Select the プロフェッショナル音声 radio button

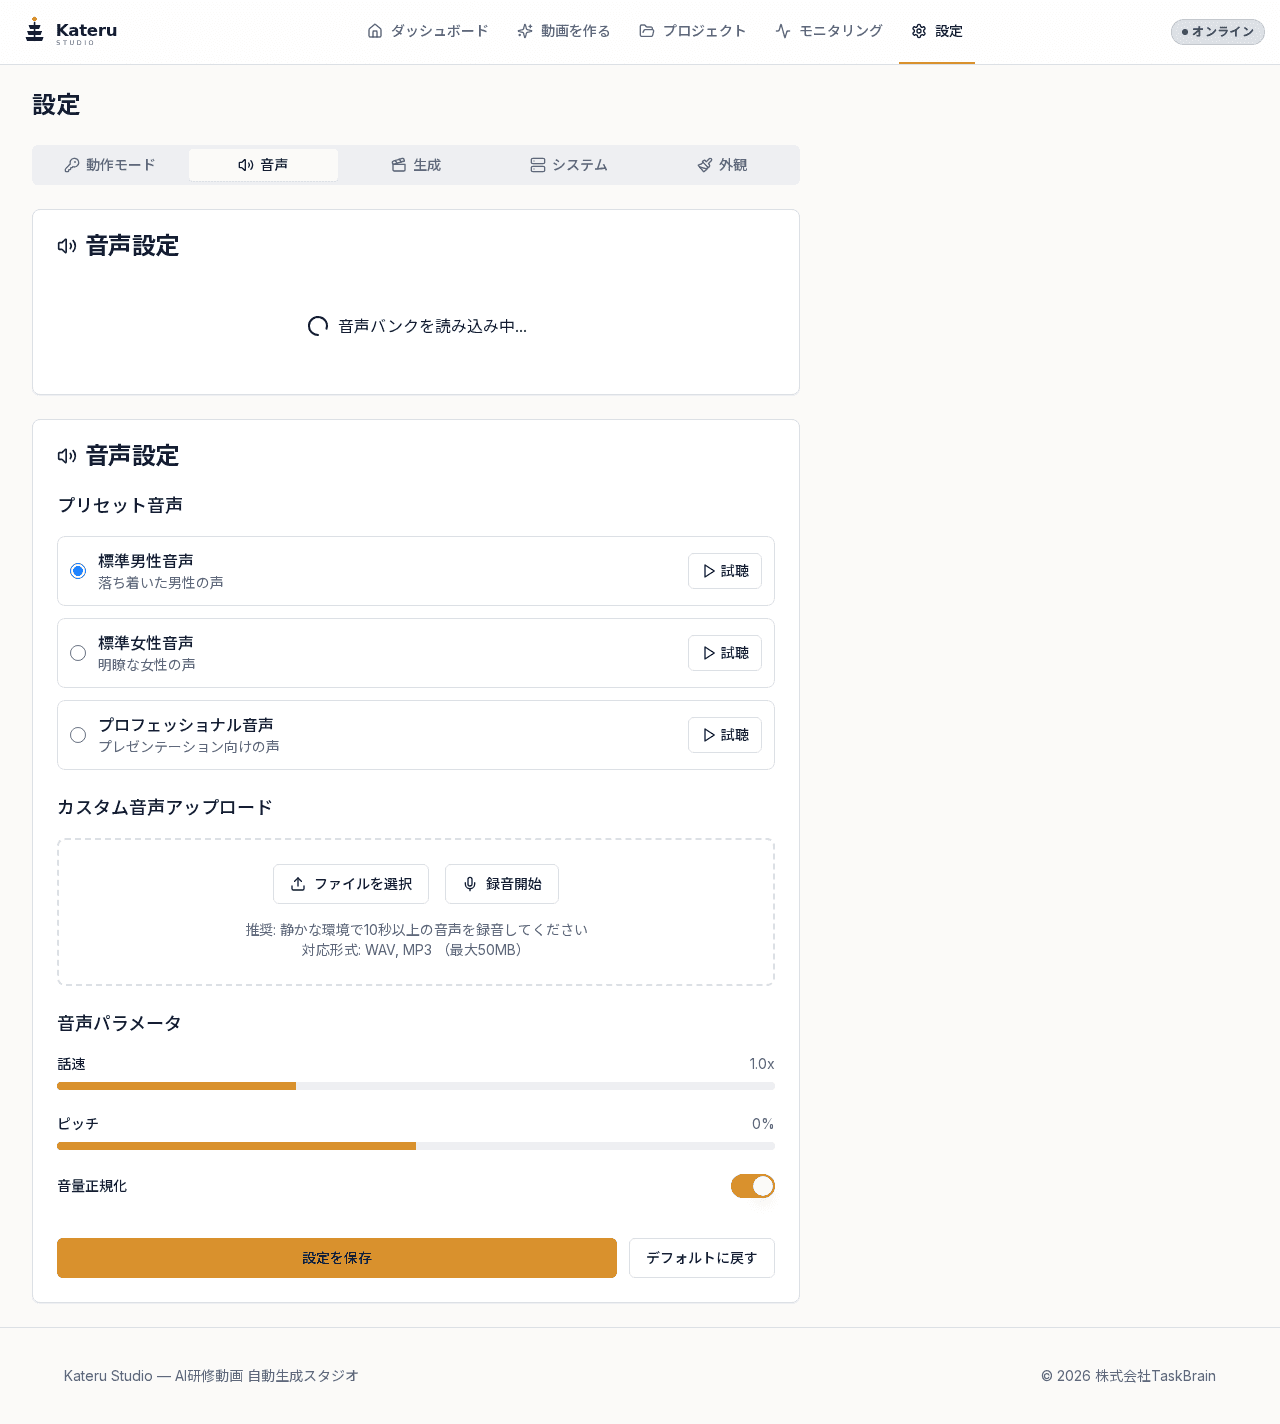(78, 735)
